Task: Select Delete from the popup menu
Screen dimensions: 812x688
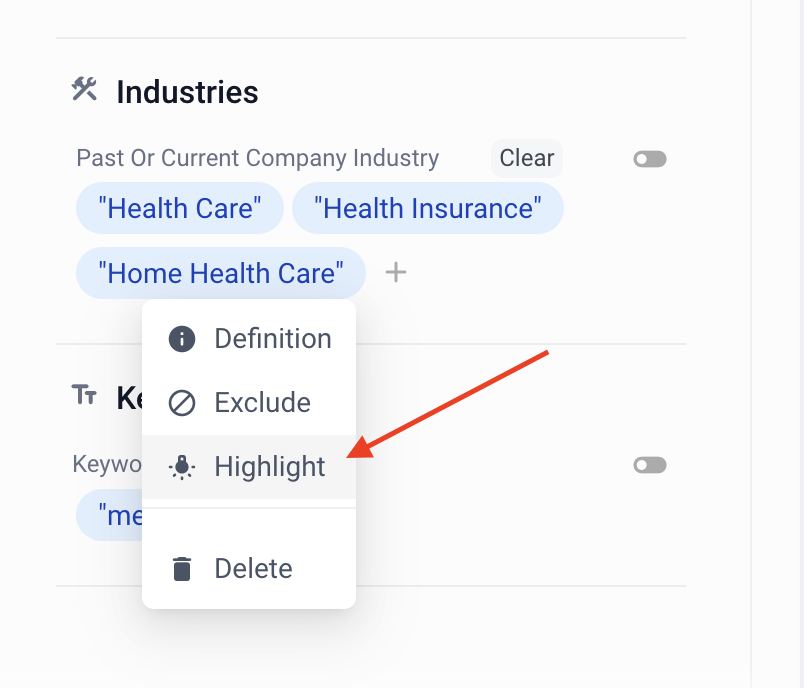Action: pos(253,569)
